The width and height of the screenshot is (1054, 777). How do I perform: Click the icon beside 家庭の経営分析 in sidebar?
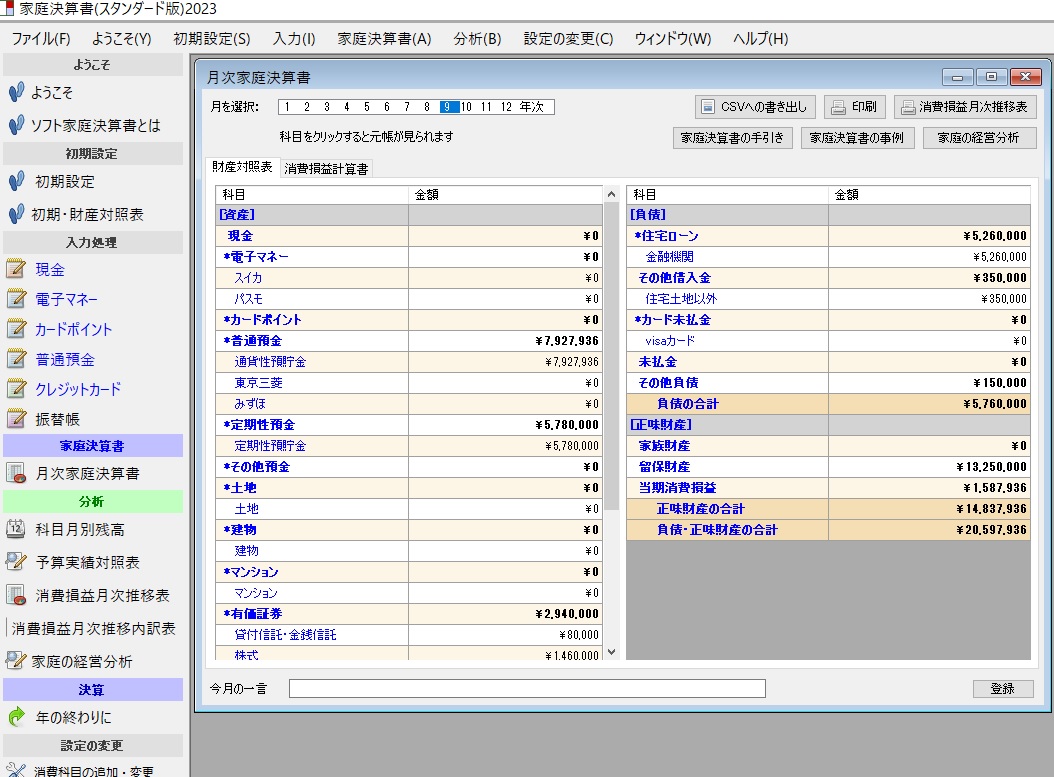pos(16,661)
